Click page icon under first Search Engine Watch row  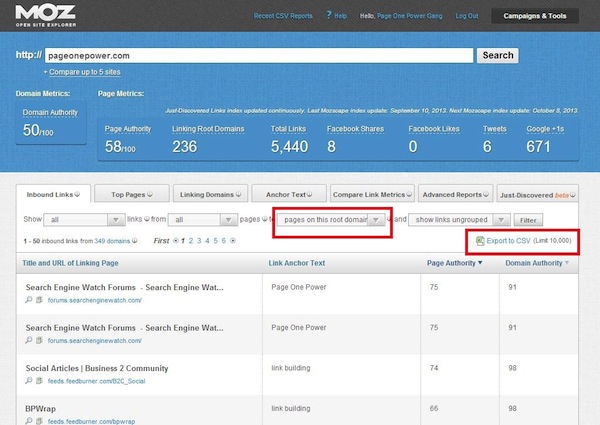pyautogui.click(x=39, y=300)
